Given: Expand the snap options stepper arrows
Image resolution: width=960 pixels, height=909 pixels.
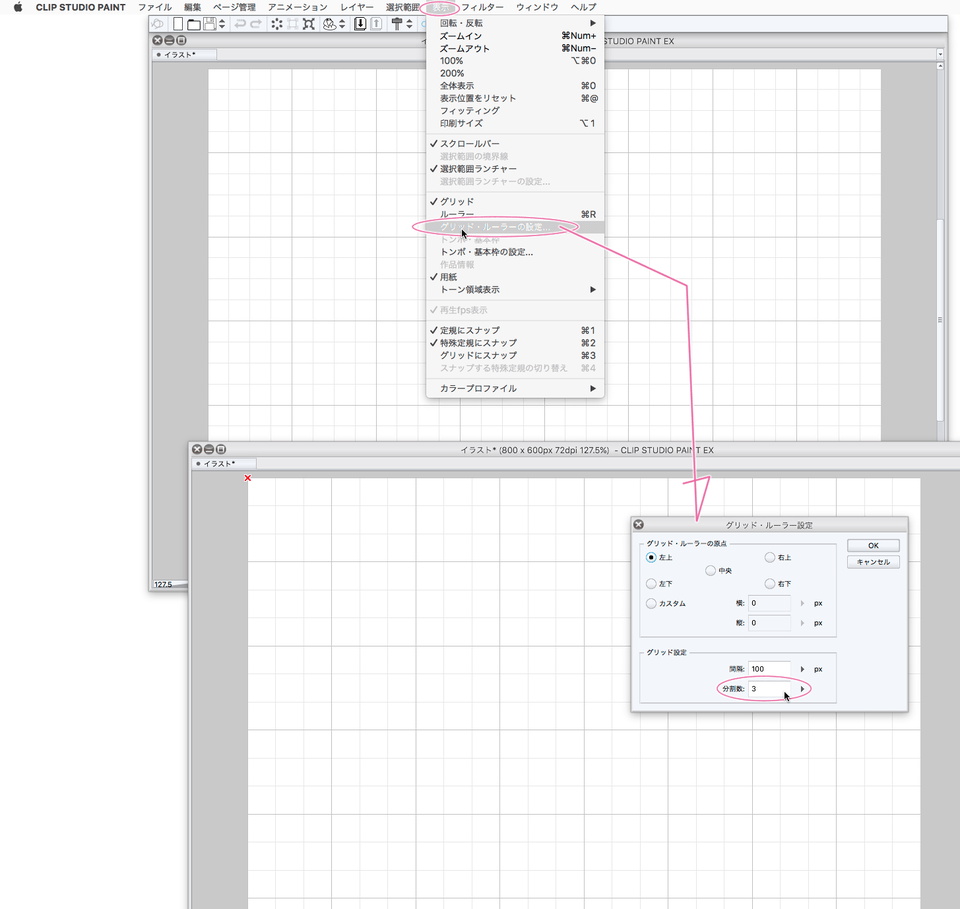Looking at the screenshot, I should [409, 24].
